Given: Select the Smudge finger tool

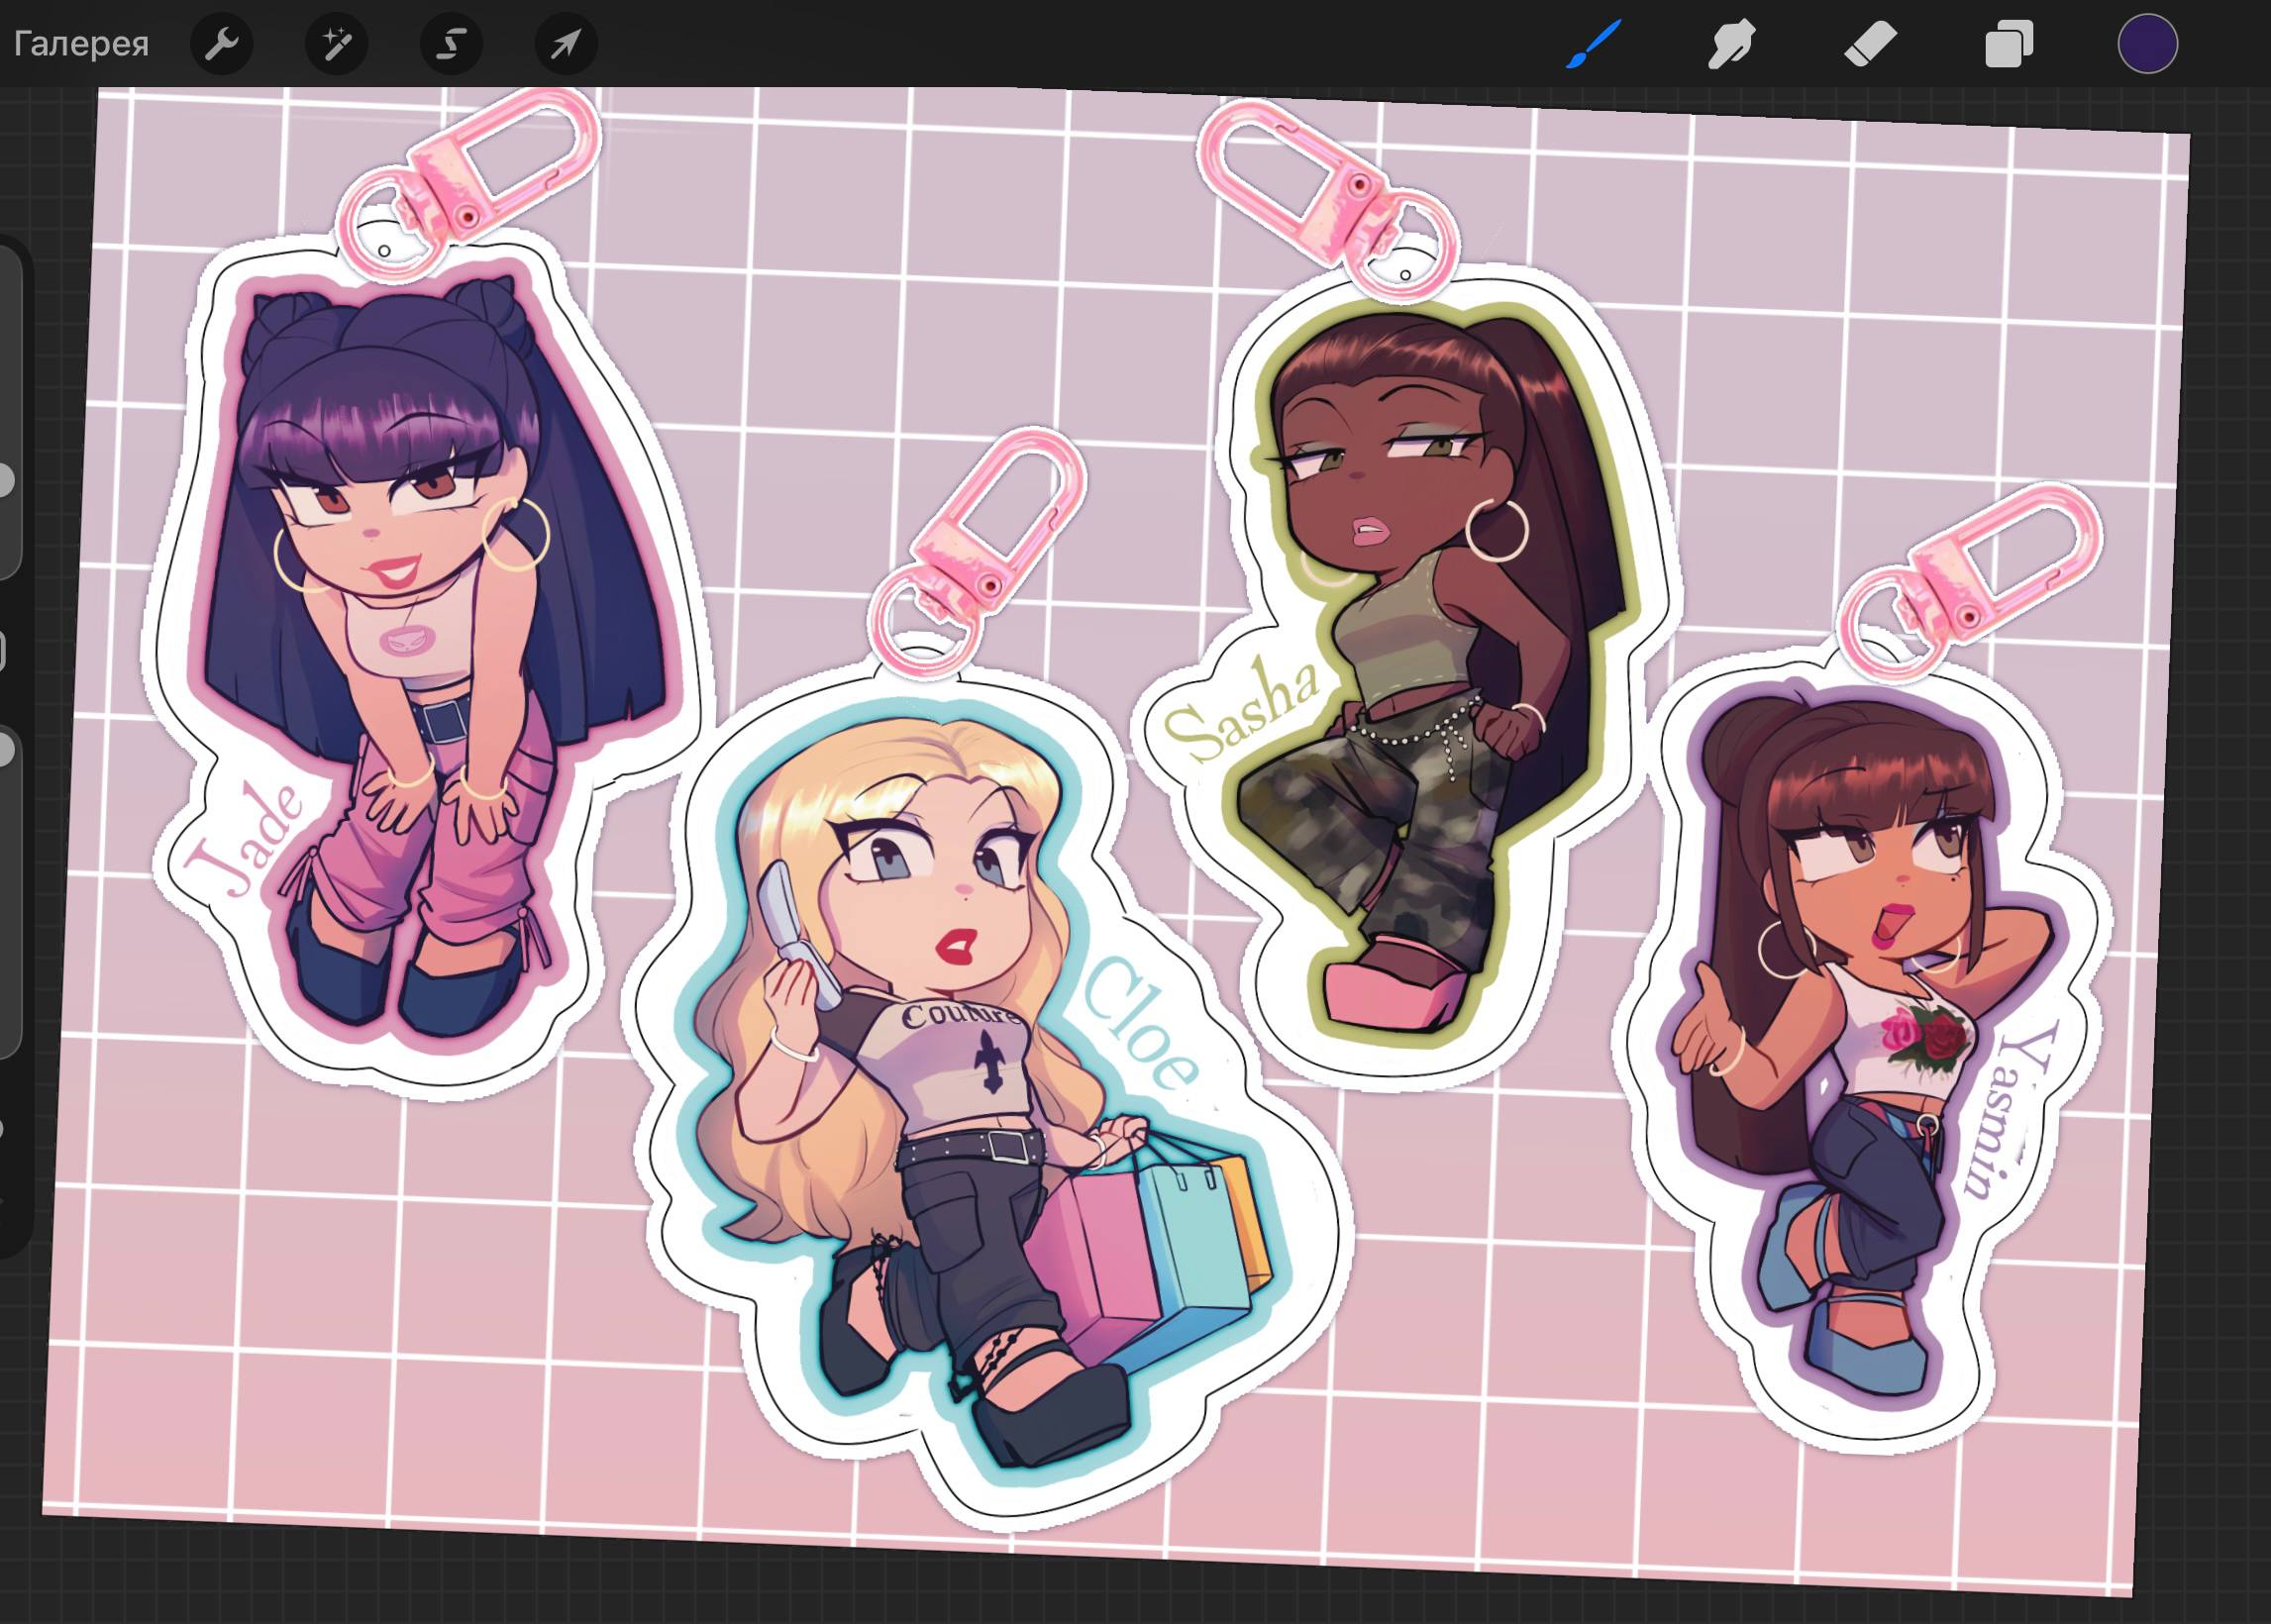Looking at the screenshot, I should tap(1731, 45).
